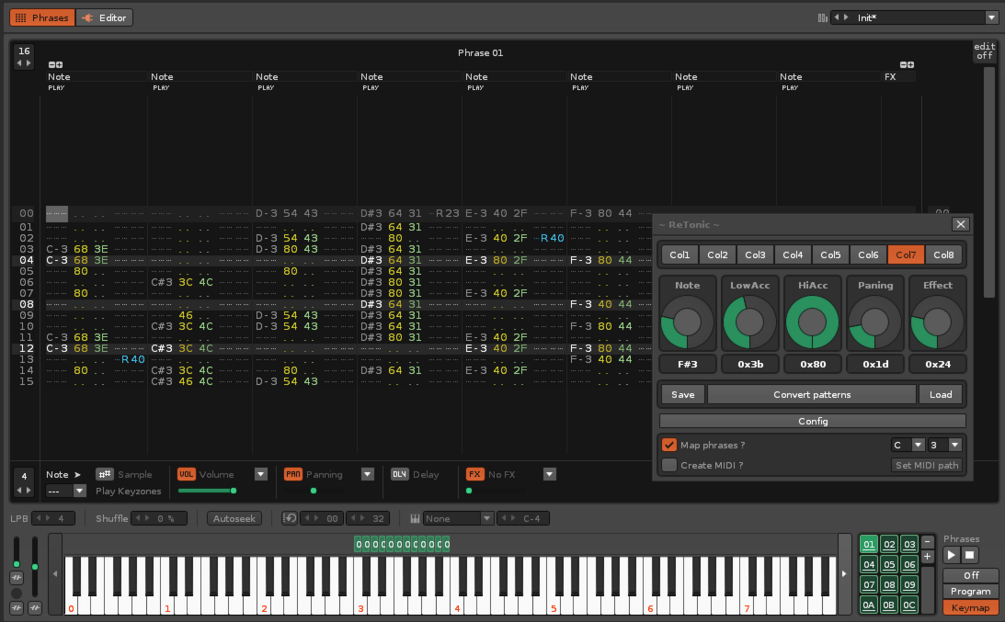The width and height of the screenshot is (1005, 622).
Task: Toggle the DLY delay column button
Action: click(399, 475)
